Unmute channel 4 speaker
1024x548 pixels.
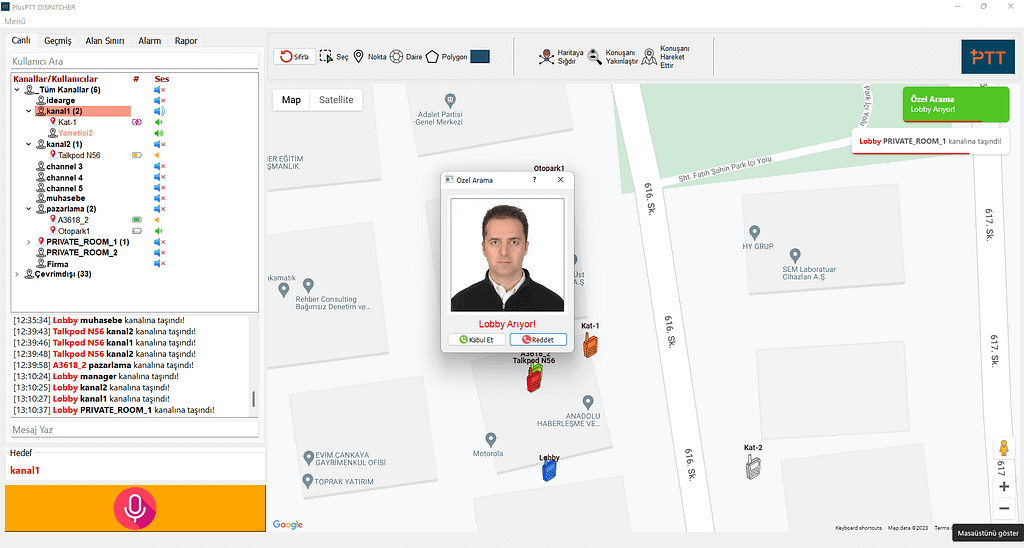(160, 178)
